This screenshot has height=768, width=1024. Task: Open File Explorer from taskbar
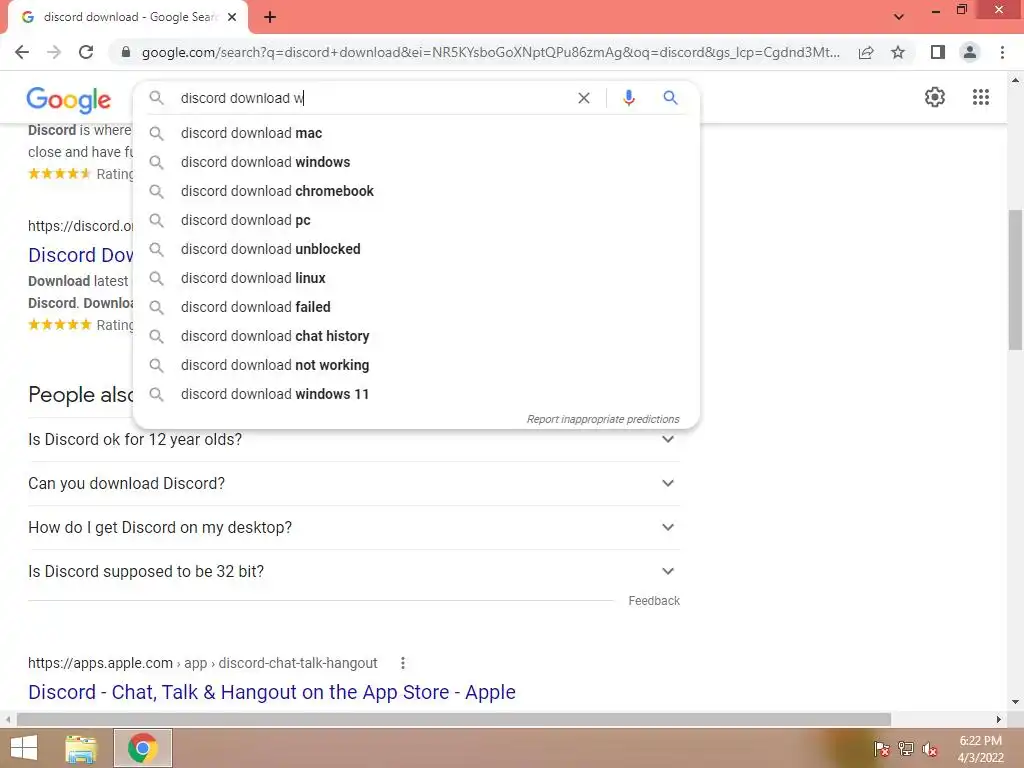(81, 748)
